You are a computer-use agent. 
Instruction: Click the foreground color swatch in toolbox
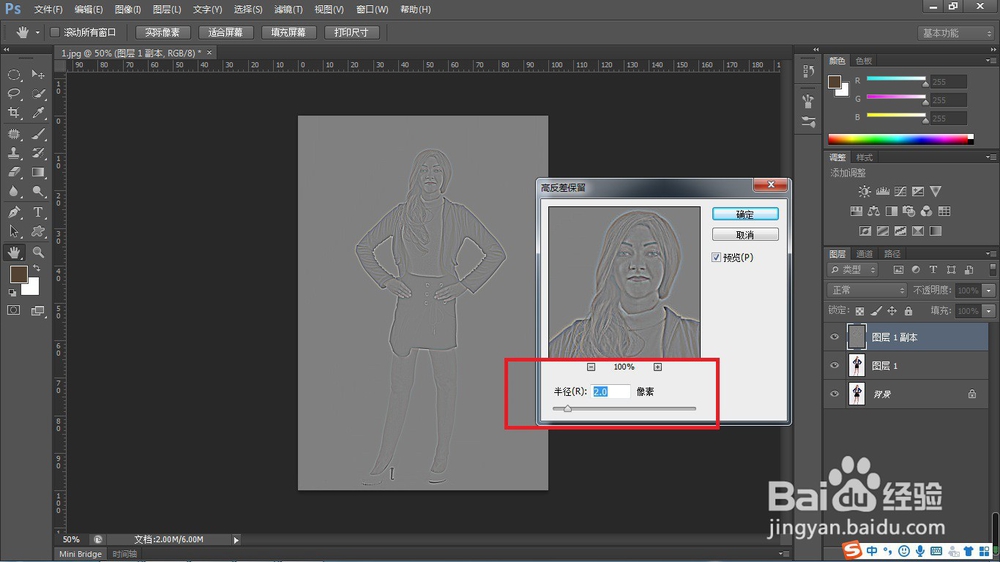point(18,274)
